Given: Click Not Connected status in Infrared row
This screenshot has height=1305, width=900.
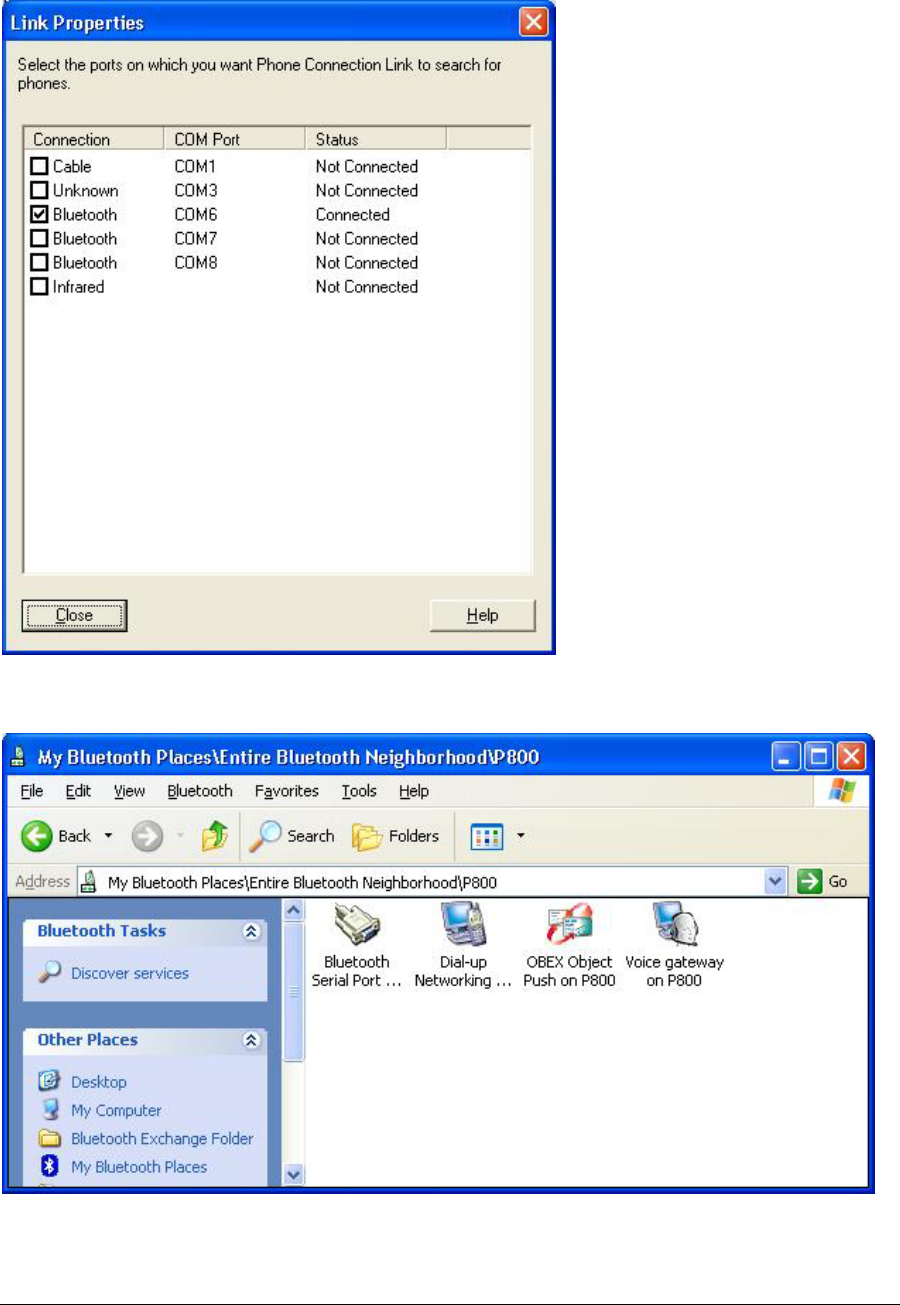Looking at the screenshot, I should click(x=367, y=287).
